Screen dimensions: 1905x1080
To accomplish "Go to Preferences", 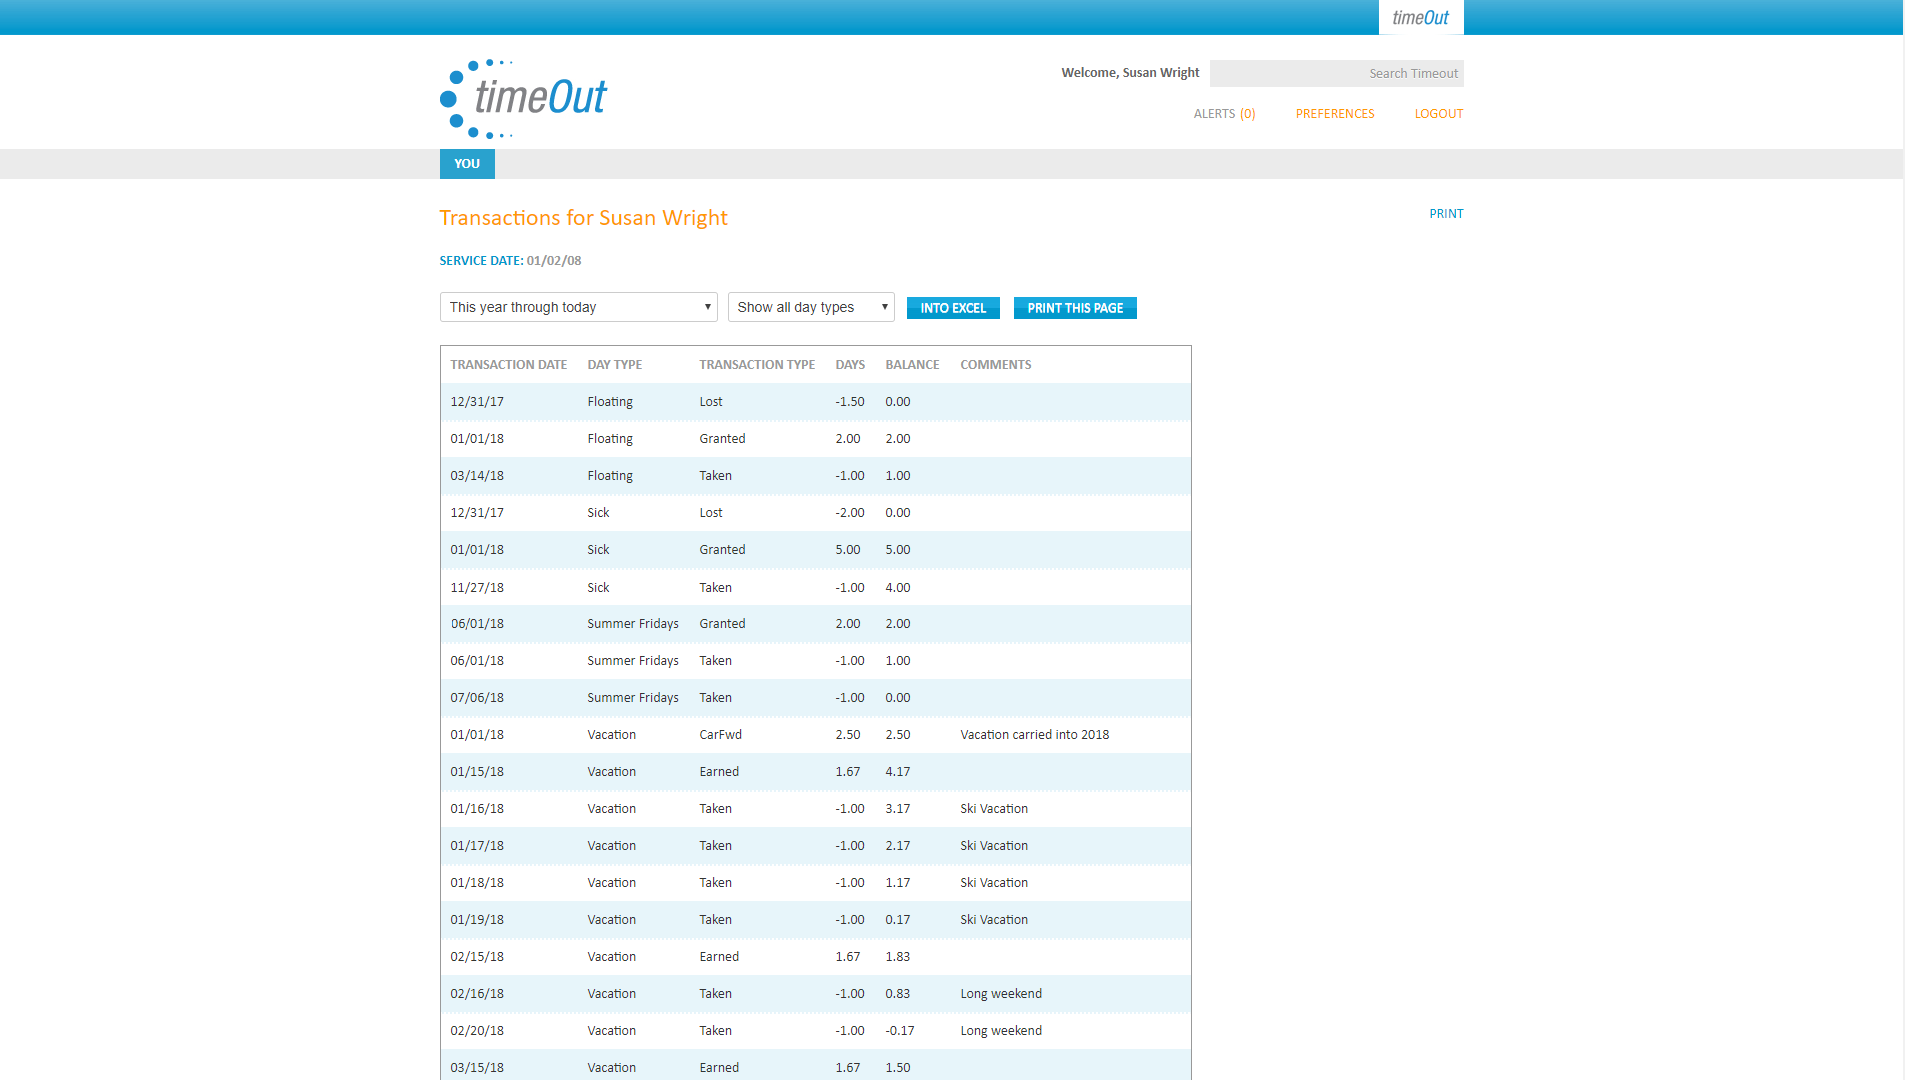I will [x=1335, y=114].
